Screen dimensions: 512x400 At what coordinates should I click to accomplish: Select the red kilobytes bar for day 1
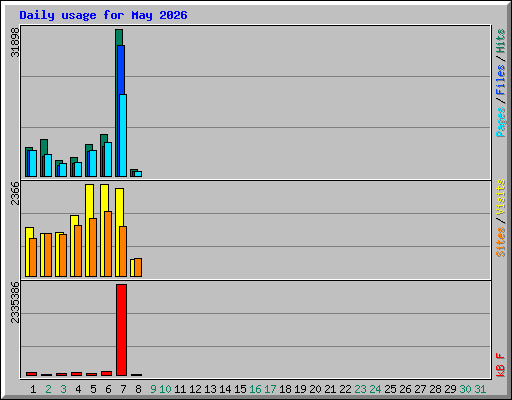click(31, 374)
